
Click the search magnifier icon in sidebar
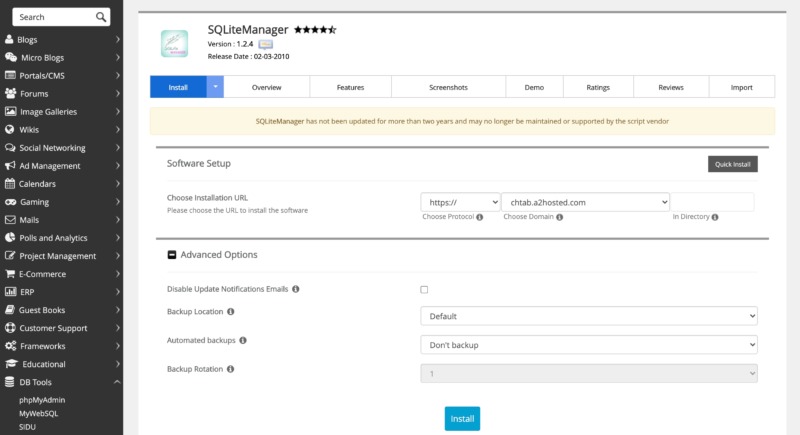tap(101, 17)
